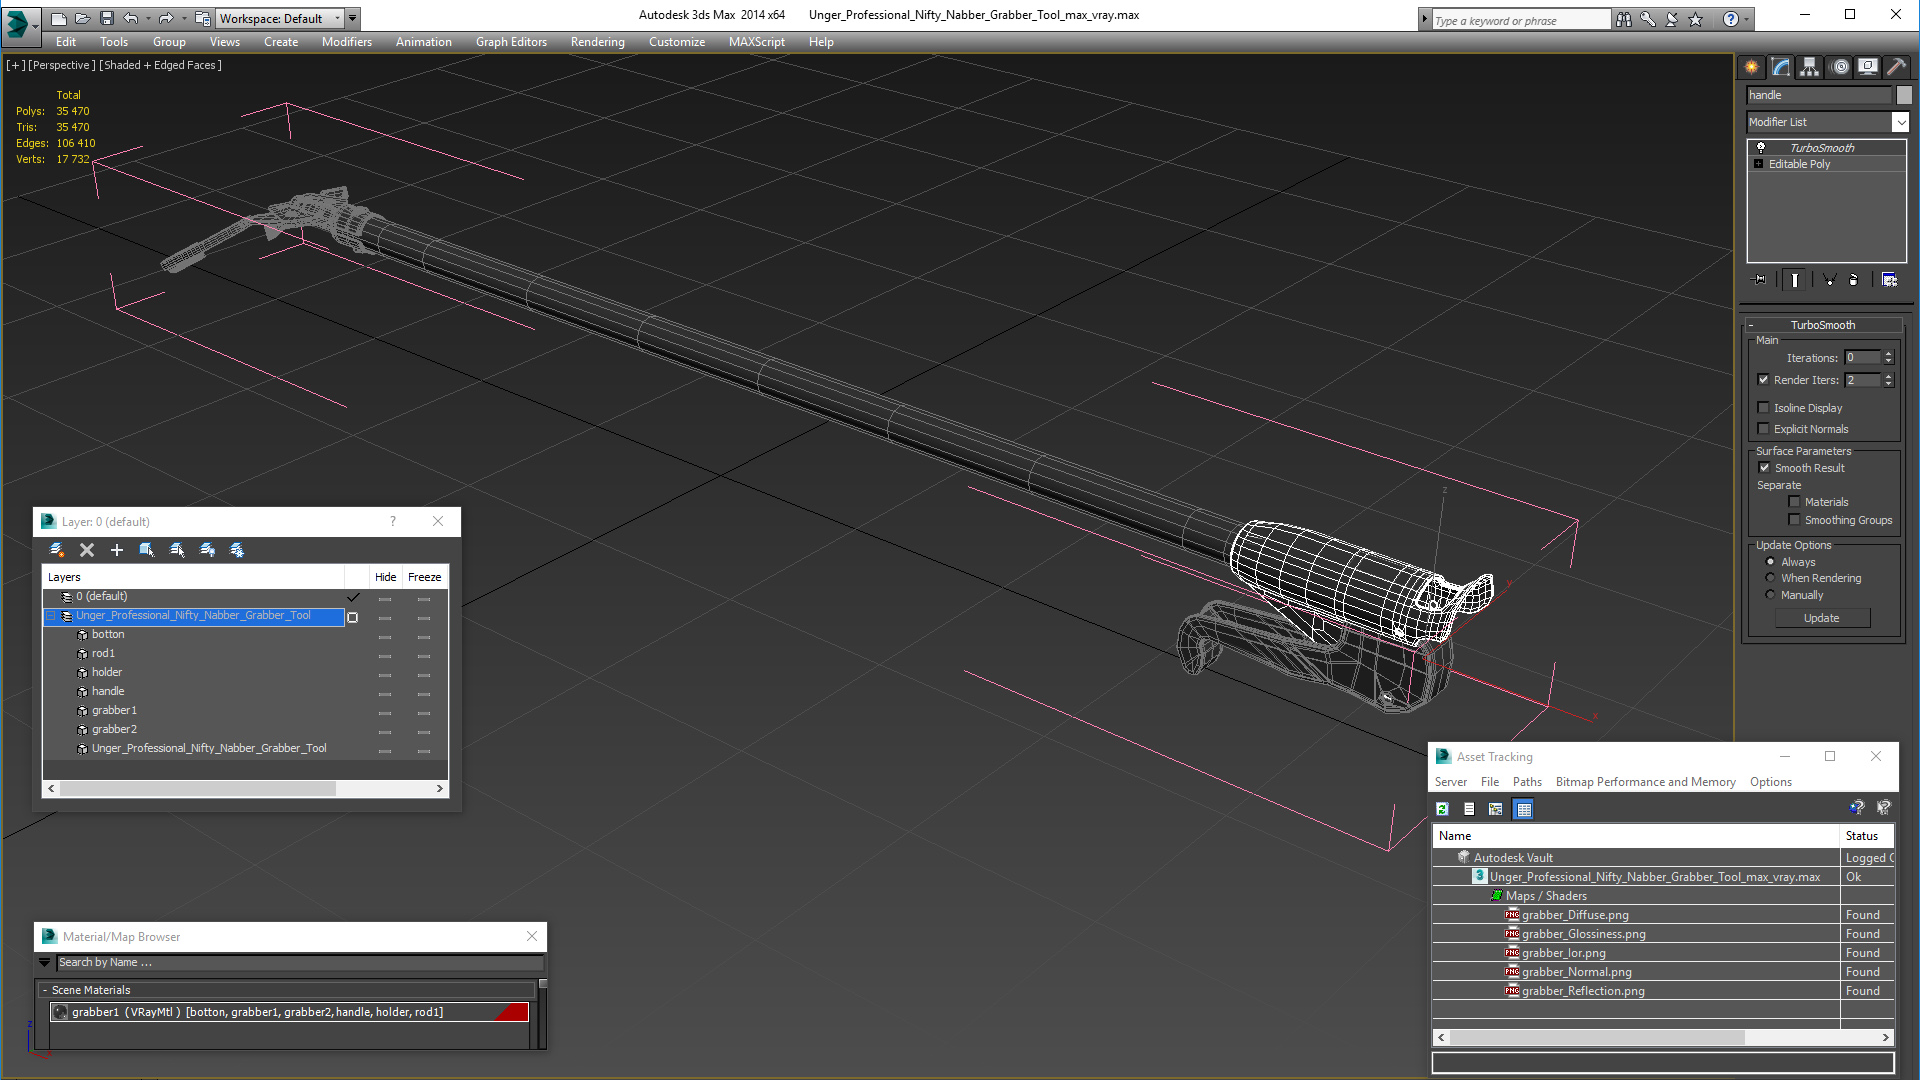Viewport: 1920px width, 1080px height.
Task: Click the Pin Stack icon
Action: pyautogui.click(x=1760, y=280)
